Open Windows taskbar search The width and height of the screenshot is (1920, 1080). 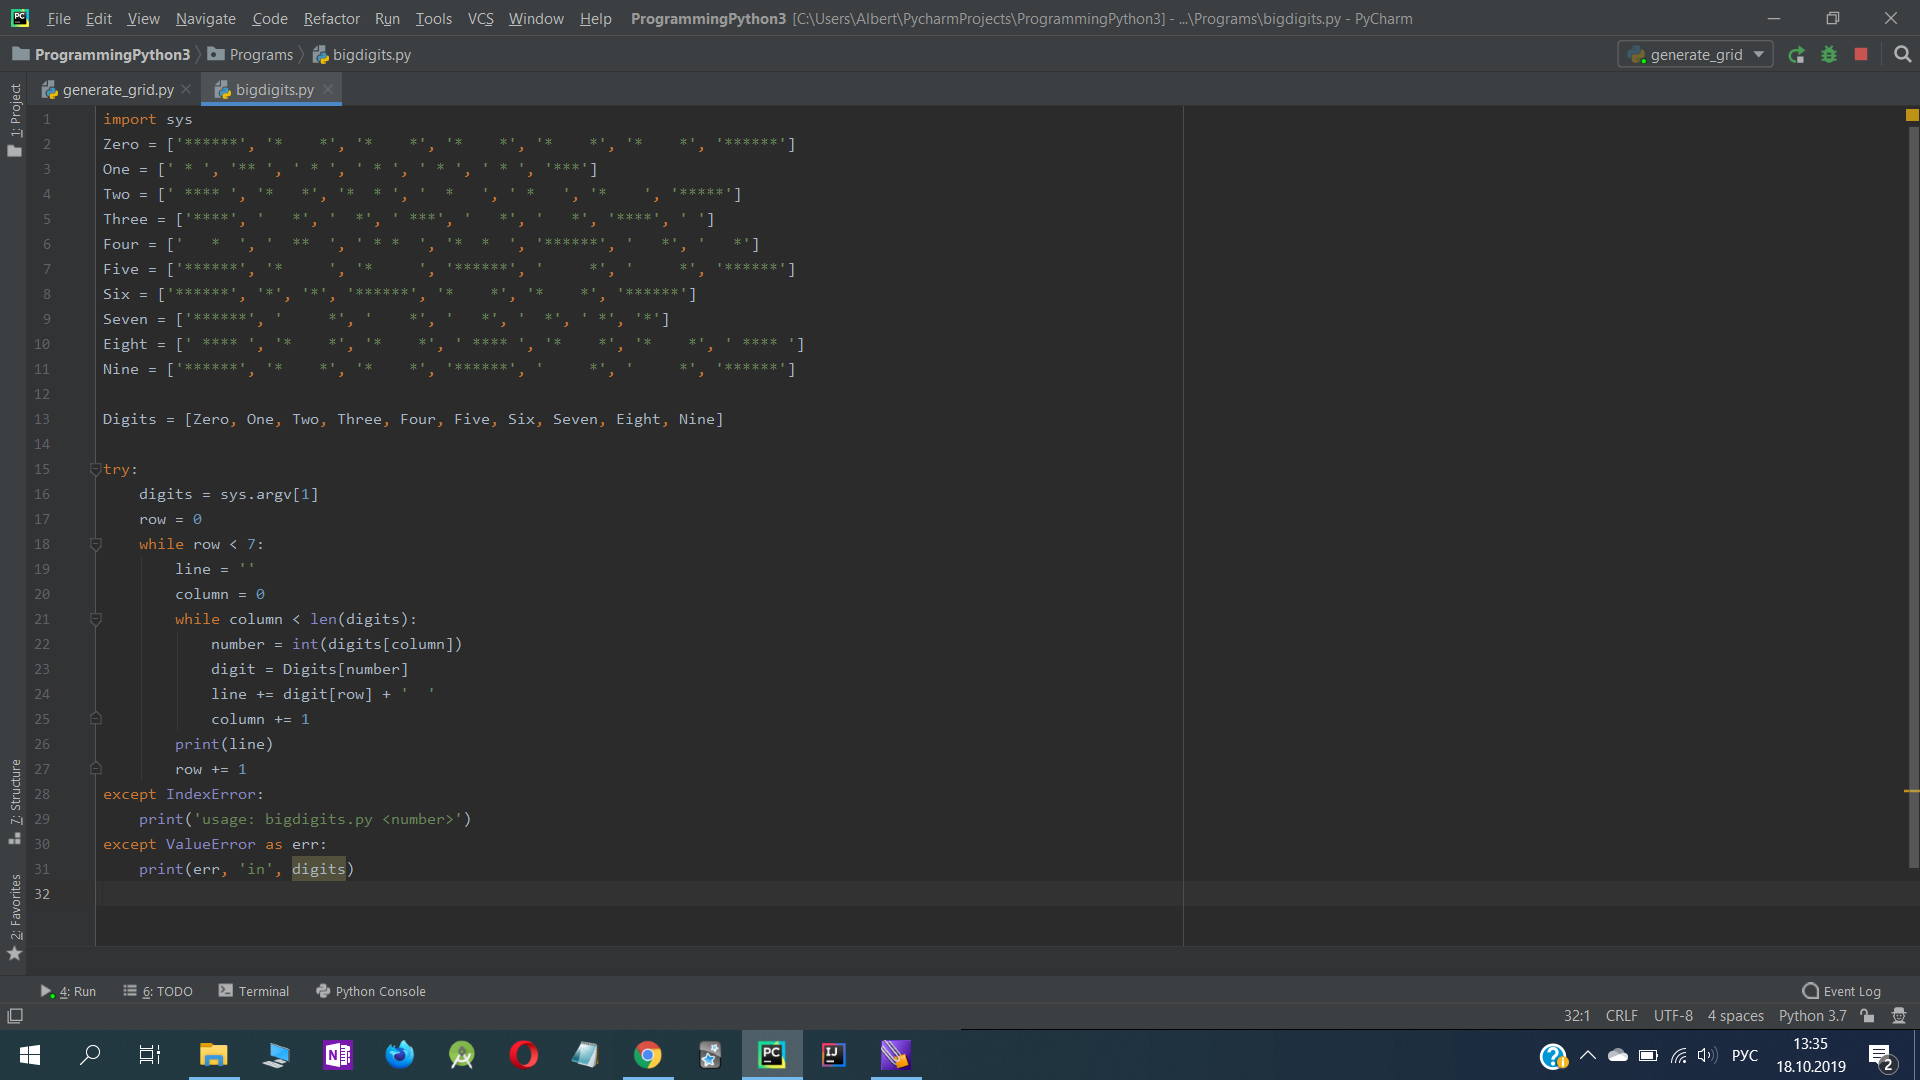coord(90,1055)
